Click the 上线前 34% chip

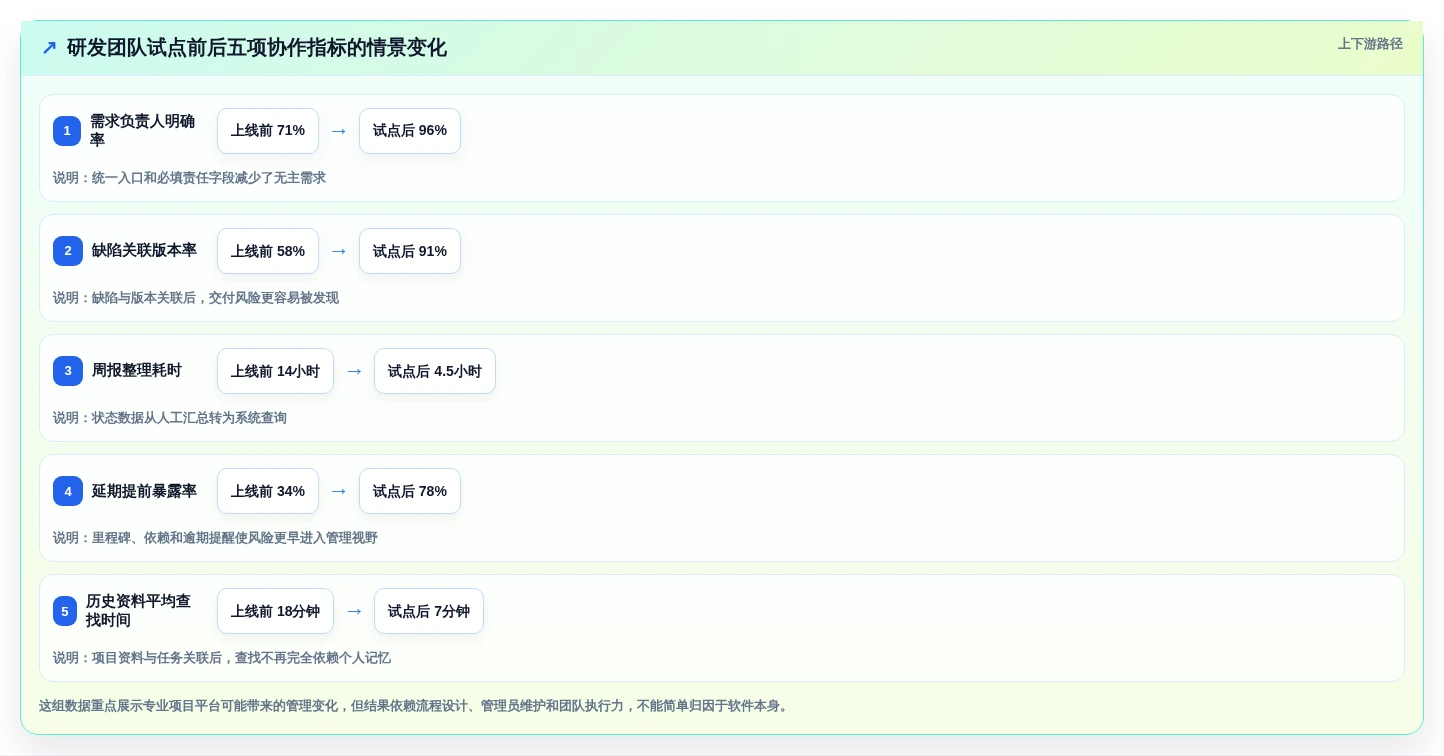pyautogui.click(x=268, y=491)
